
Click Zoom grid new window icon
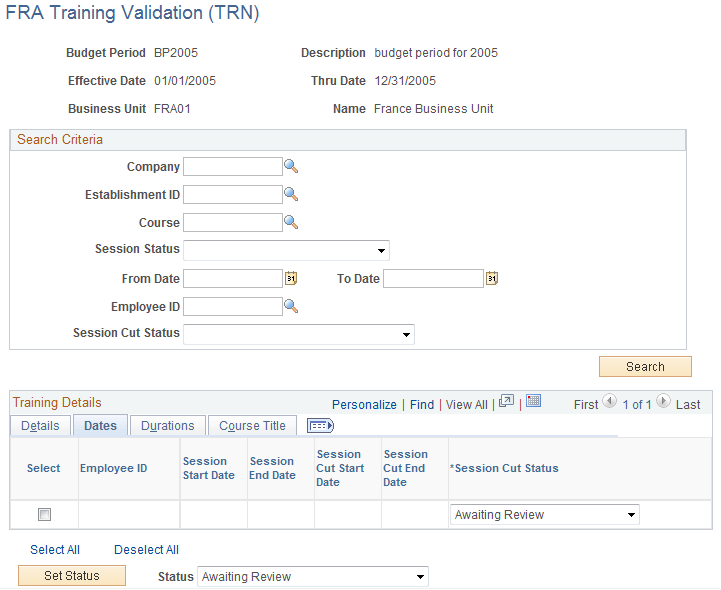coord(506,401)
